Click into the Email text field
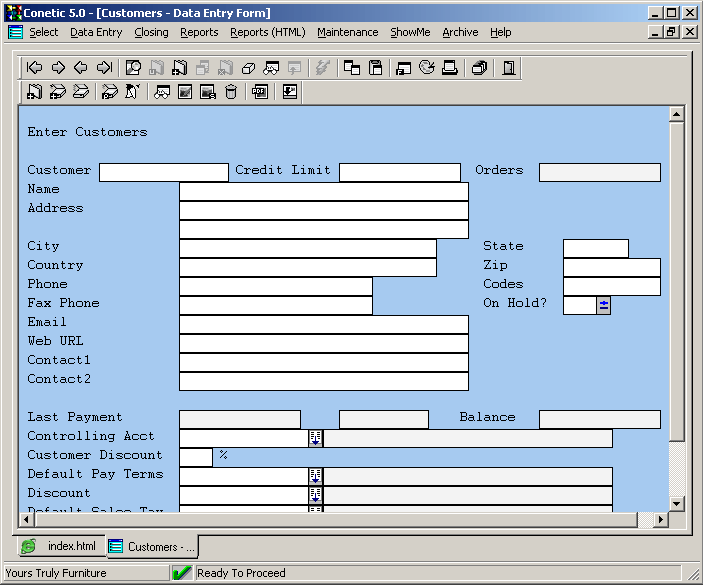 point(323,324)
